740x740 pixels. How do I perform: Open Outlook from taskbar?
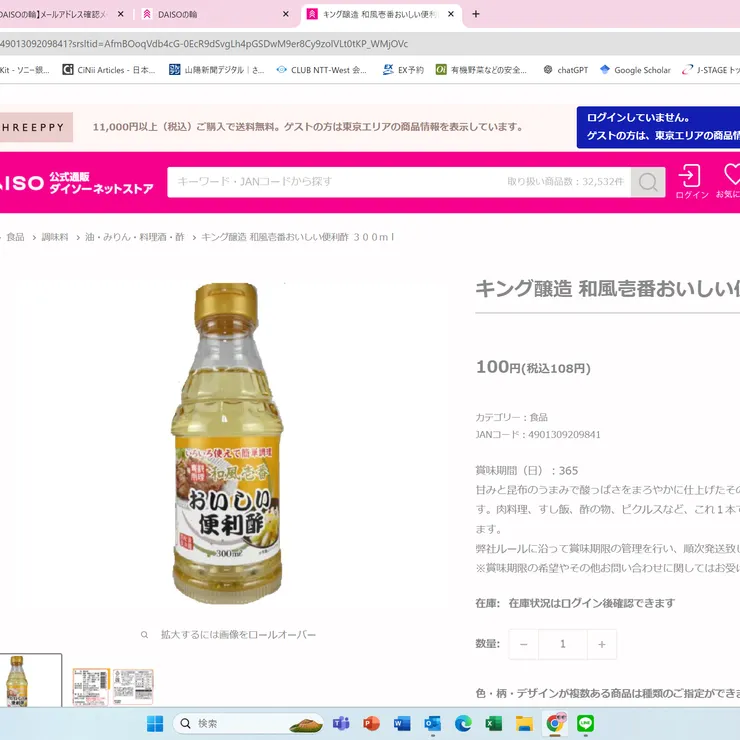pyautogui.click(x=432, y=723)
